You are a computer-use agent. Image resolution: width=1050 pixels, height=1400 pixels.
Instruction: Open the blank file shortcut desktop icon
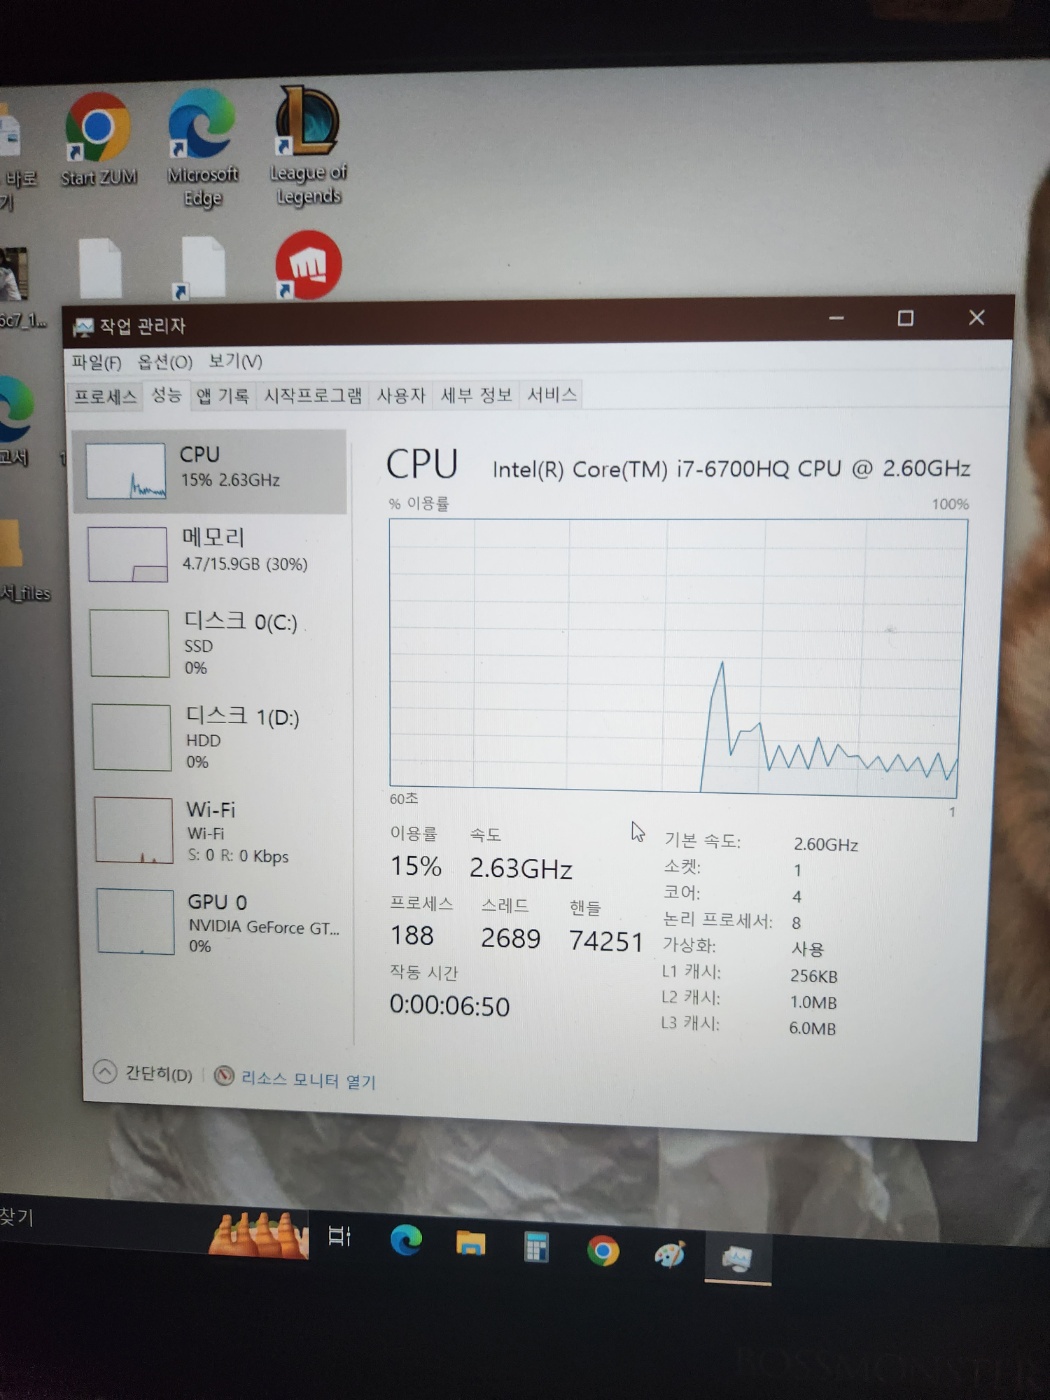tap(200, 268)
